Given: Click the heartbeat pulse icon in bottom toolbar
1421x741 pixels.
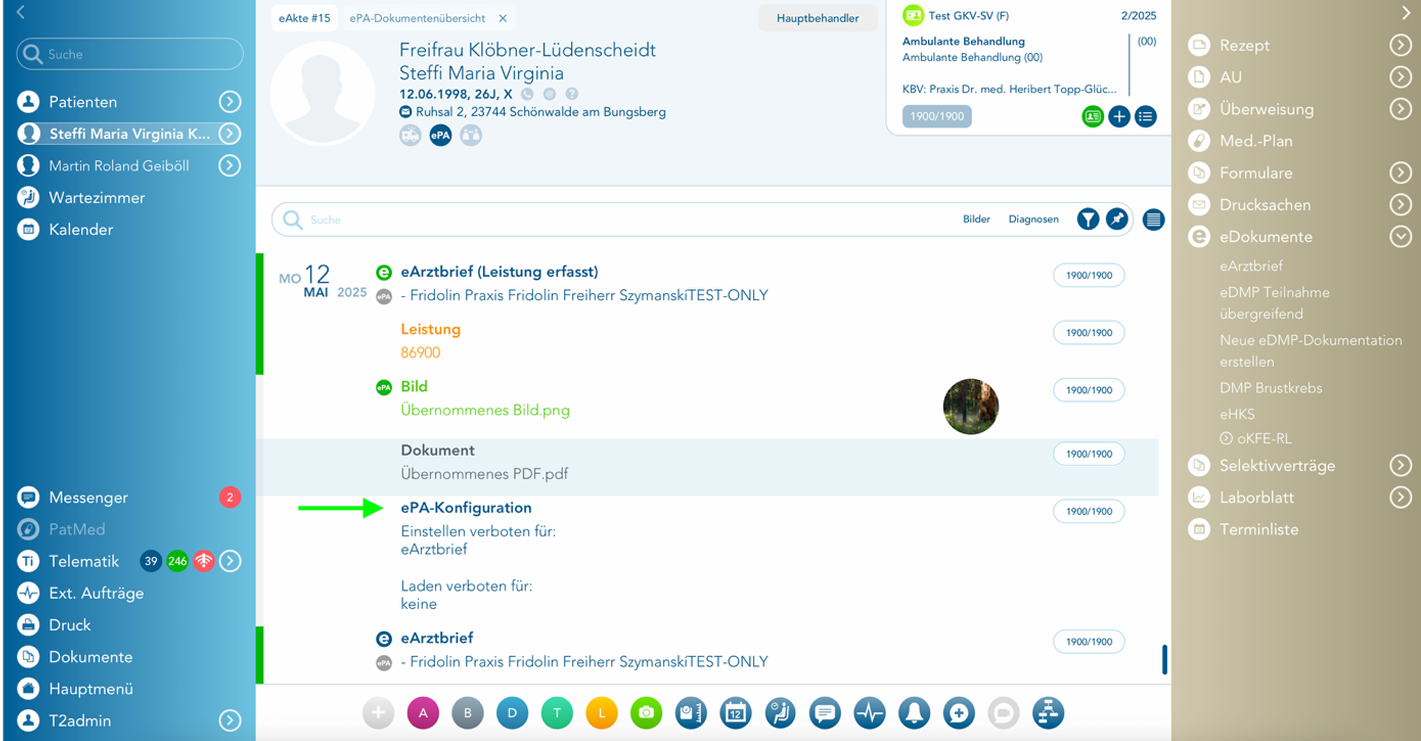Looking at the screenshot, I should coord(869,713).
